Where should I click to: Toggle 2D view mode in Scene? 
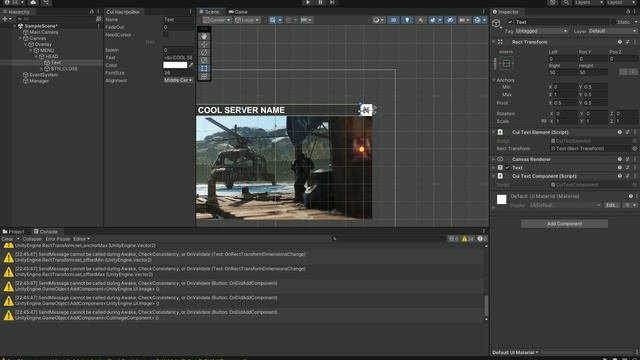pos(393,20)
